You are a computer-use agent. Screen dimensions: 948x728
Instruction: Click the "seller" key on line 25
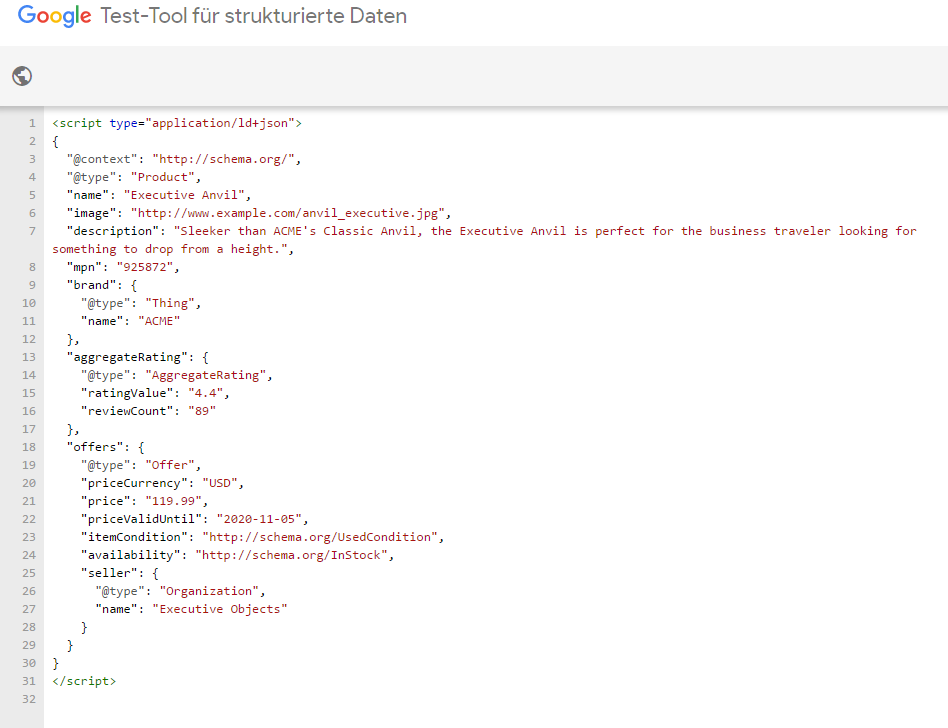click(109, 573)
